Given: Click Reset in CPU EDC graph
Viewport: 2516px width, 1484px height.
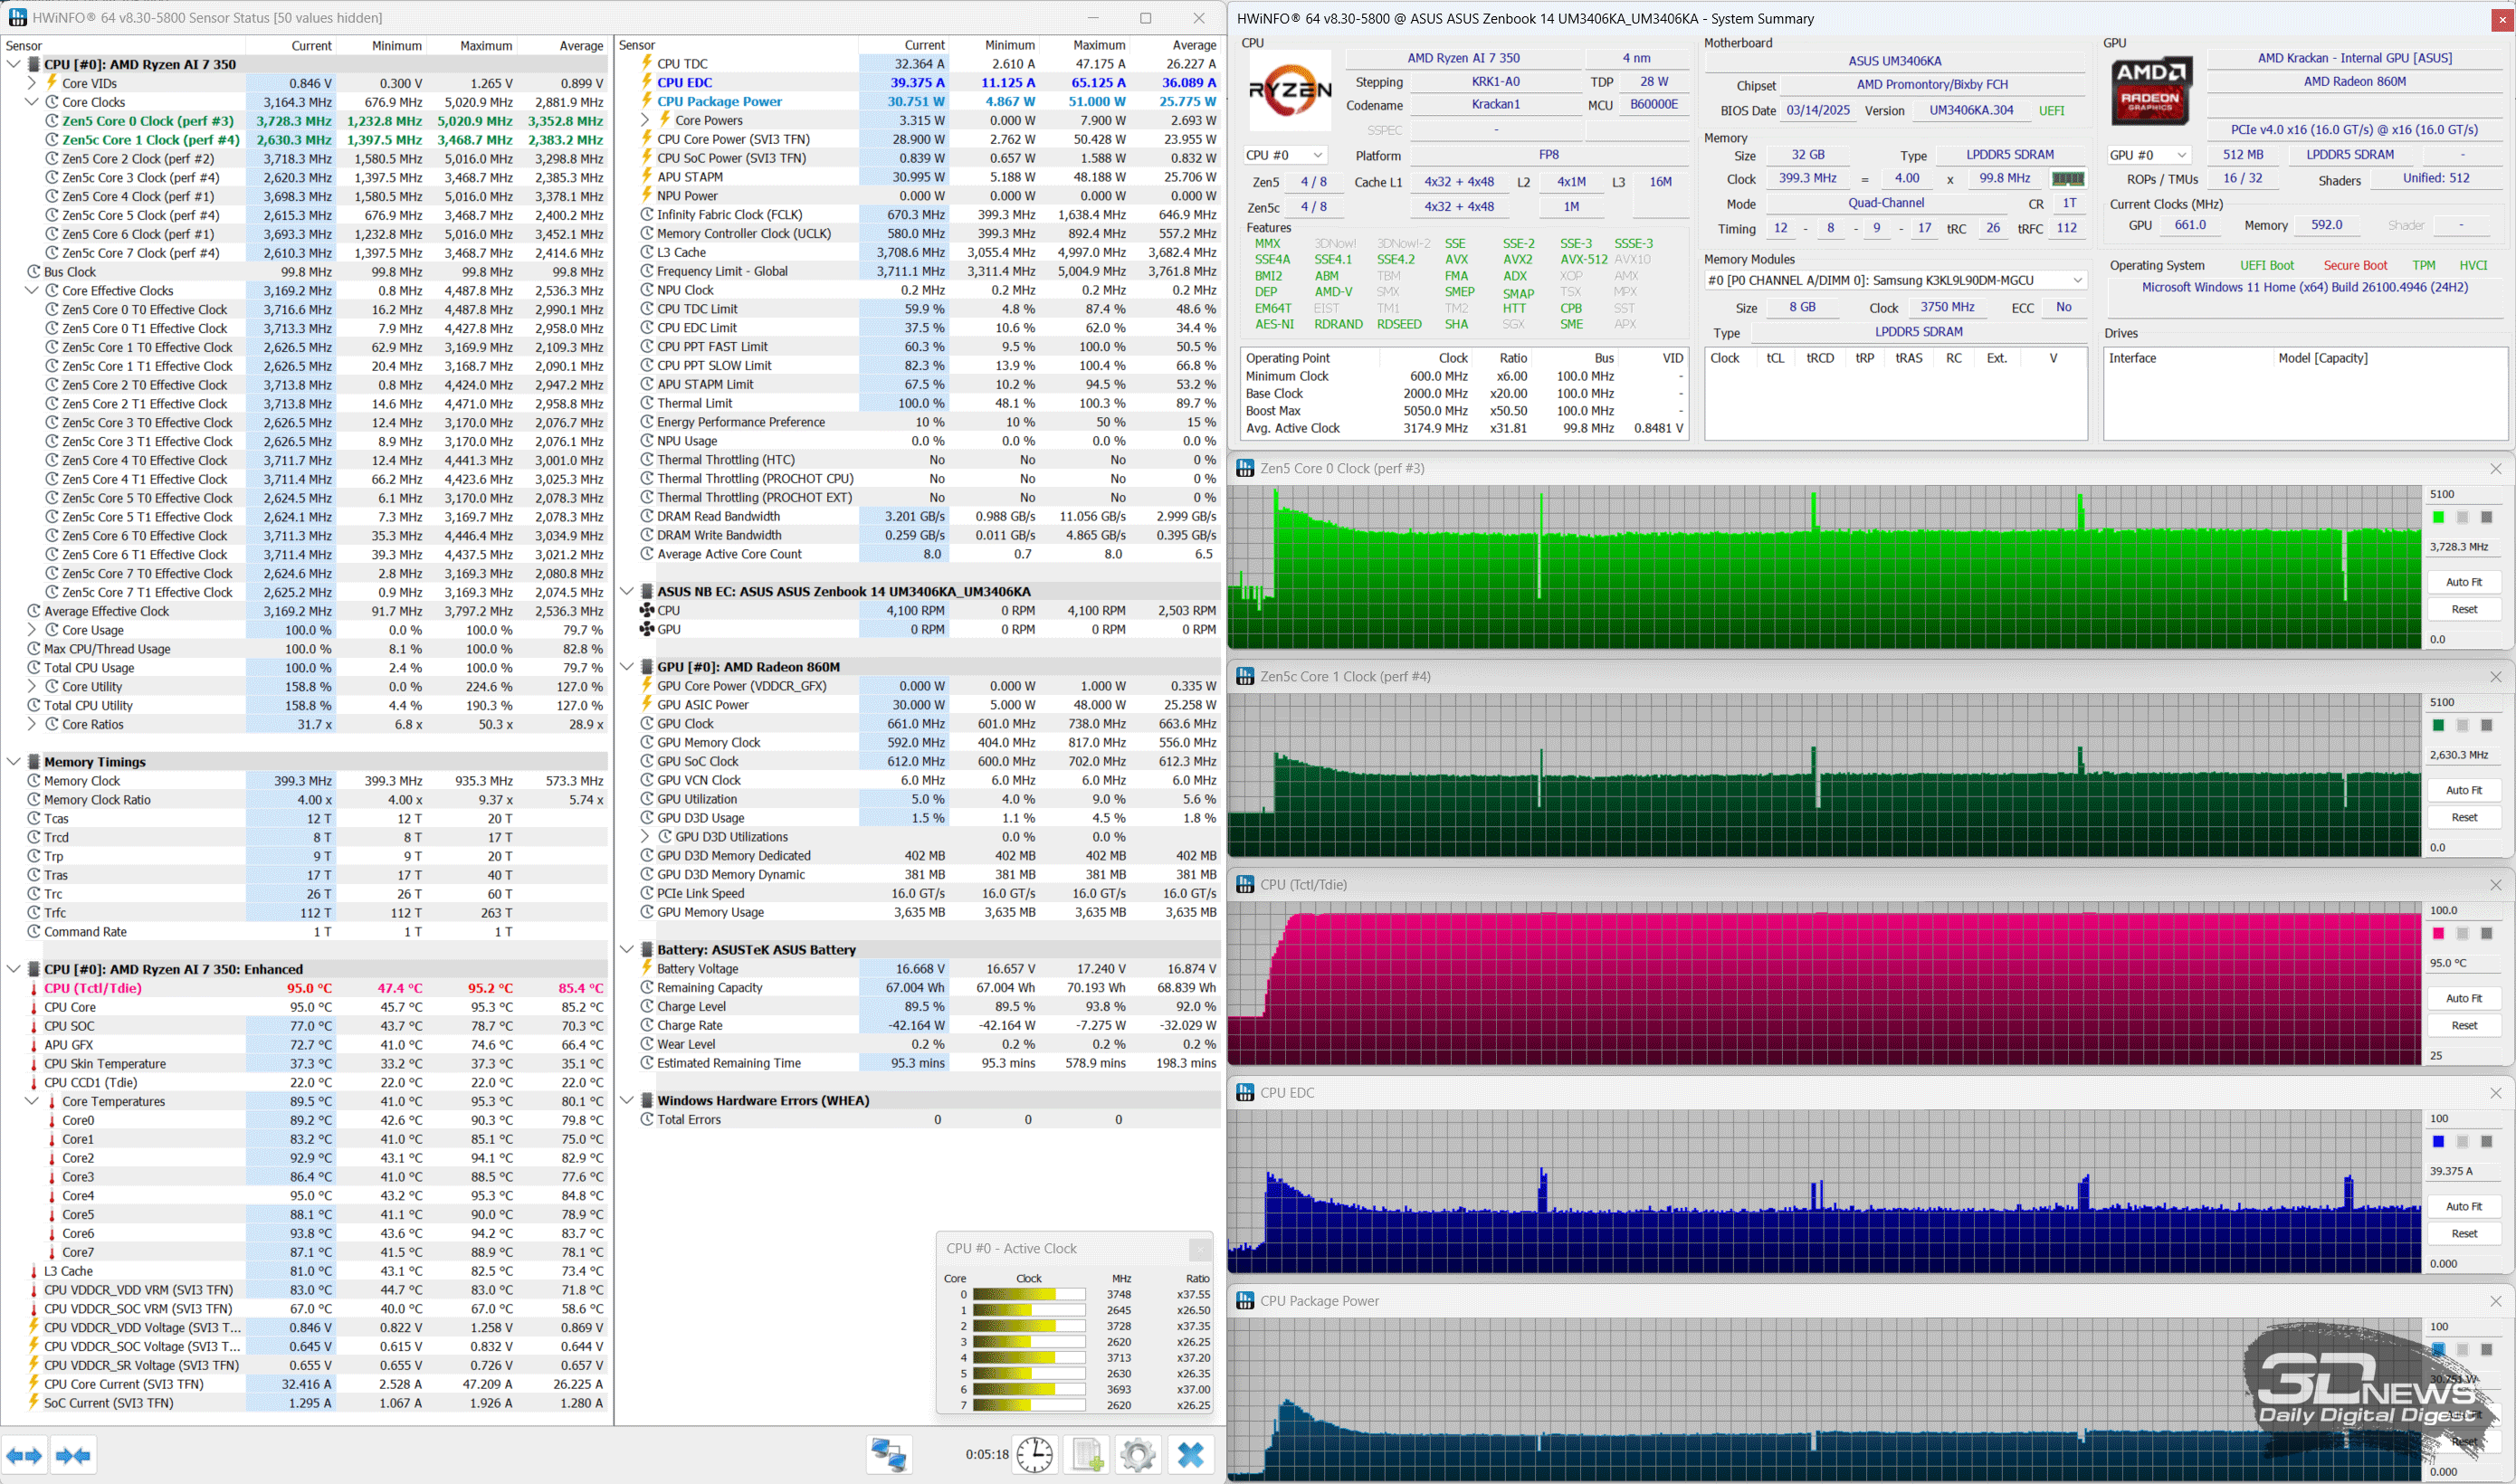Looking at the screenshot, I should tap(2463, 1233).
